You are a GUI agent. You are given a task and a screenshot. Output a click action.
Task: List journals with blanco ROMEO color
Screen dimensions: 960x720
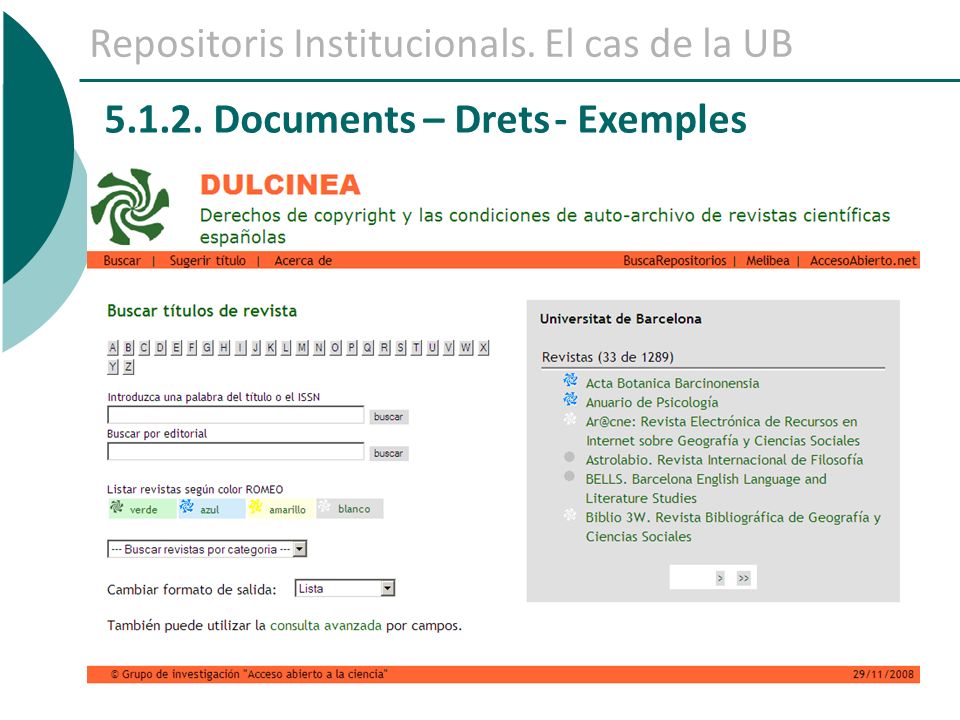[x=350, y=509]
